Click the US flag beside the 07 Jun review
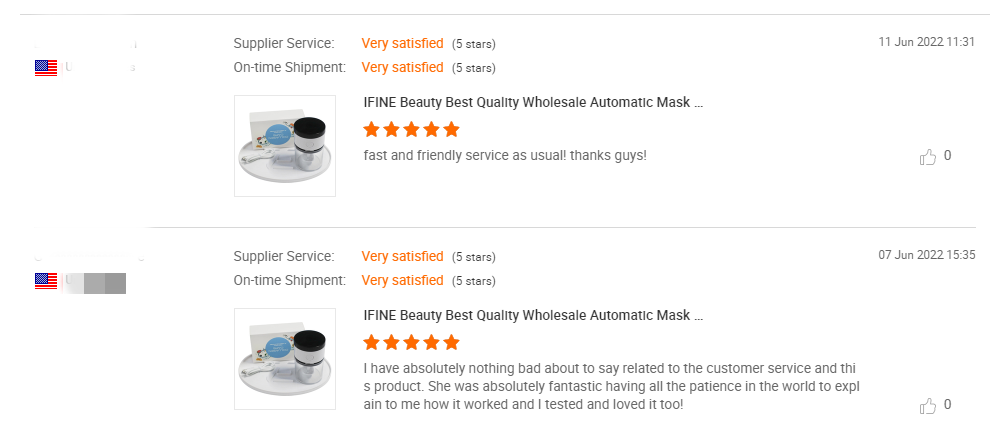Image resolution: width=999 pixels, height=445 pixels. (x=46, y=281)
